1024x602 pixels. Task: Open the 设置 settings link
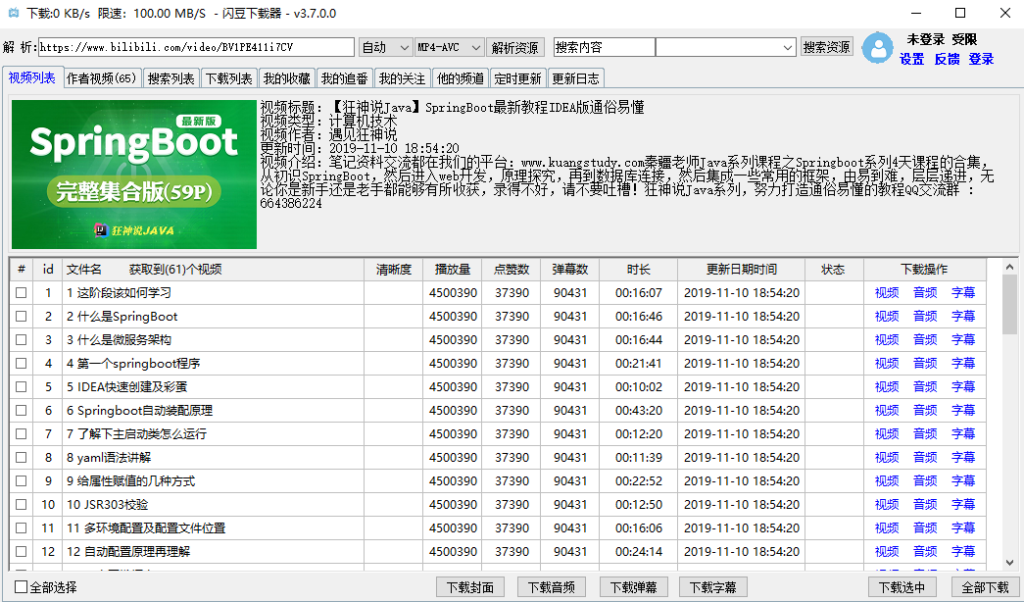click(912, 58)
